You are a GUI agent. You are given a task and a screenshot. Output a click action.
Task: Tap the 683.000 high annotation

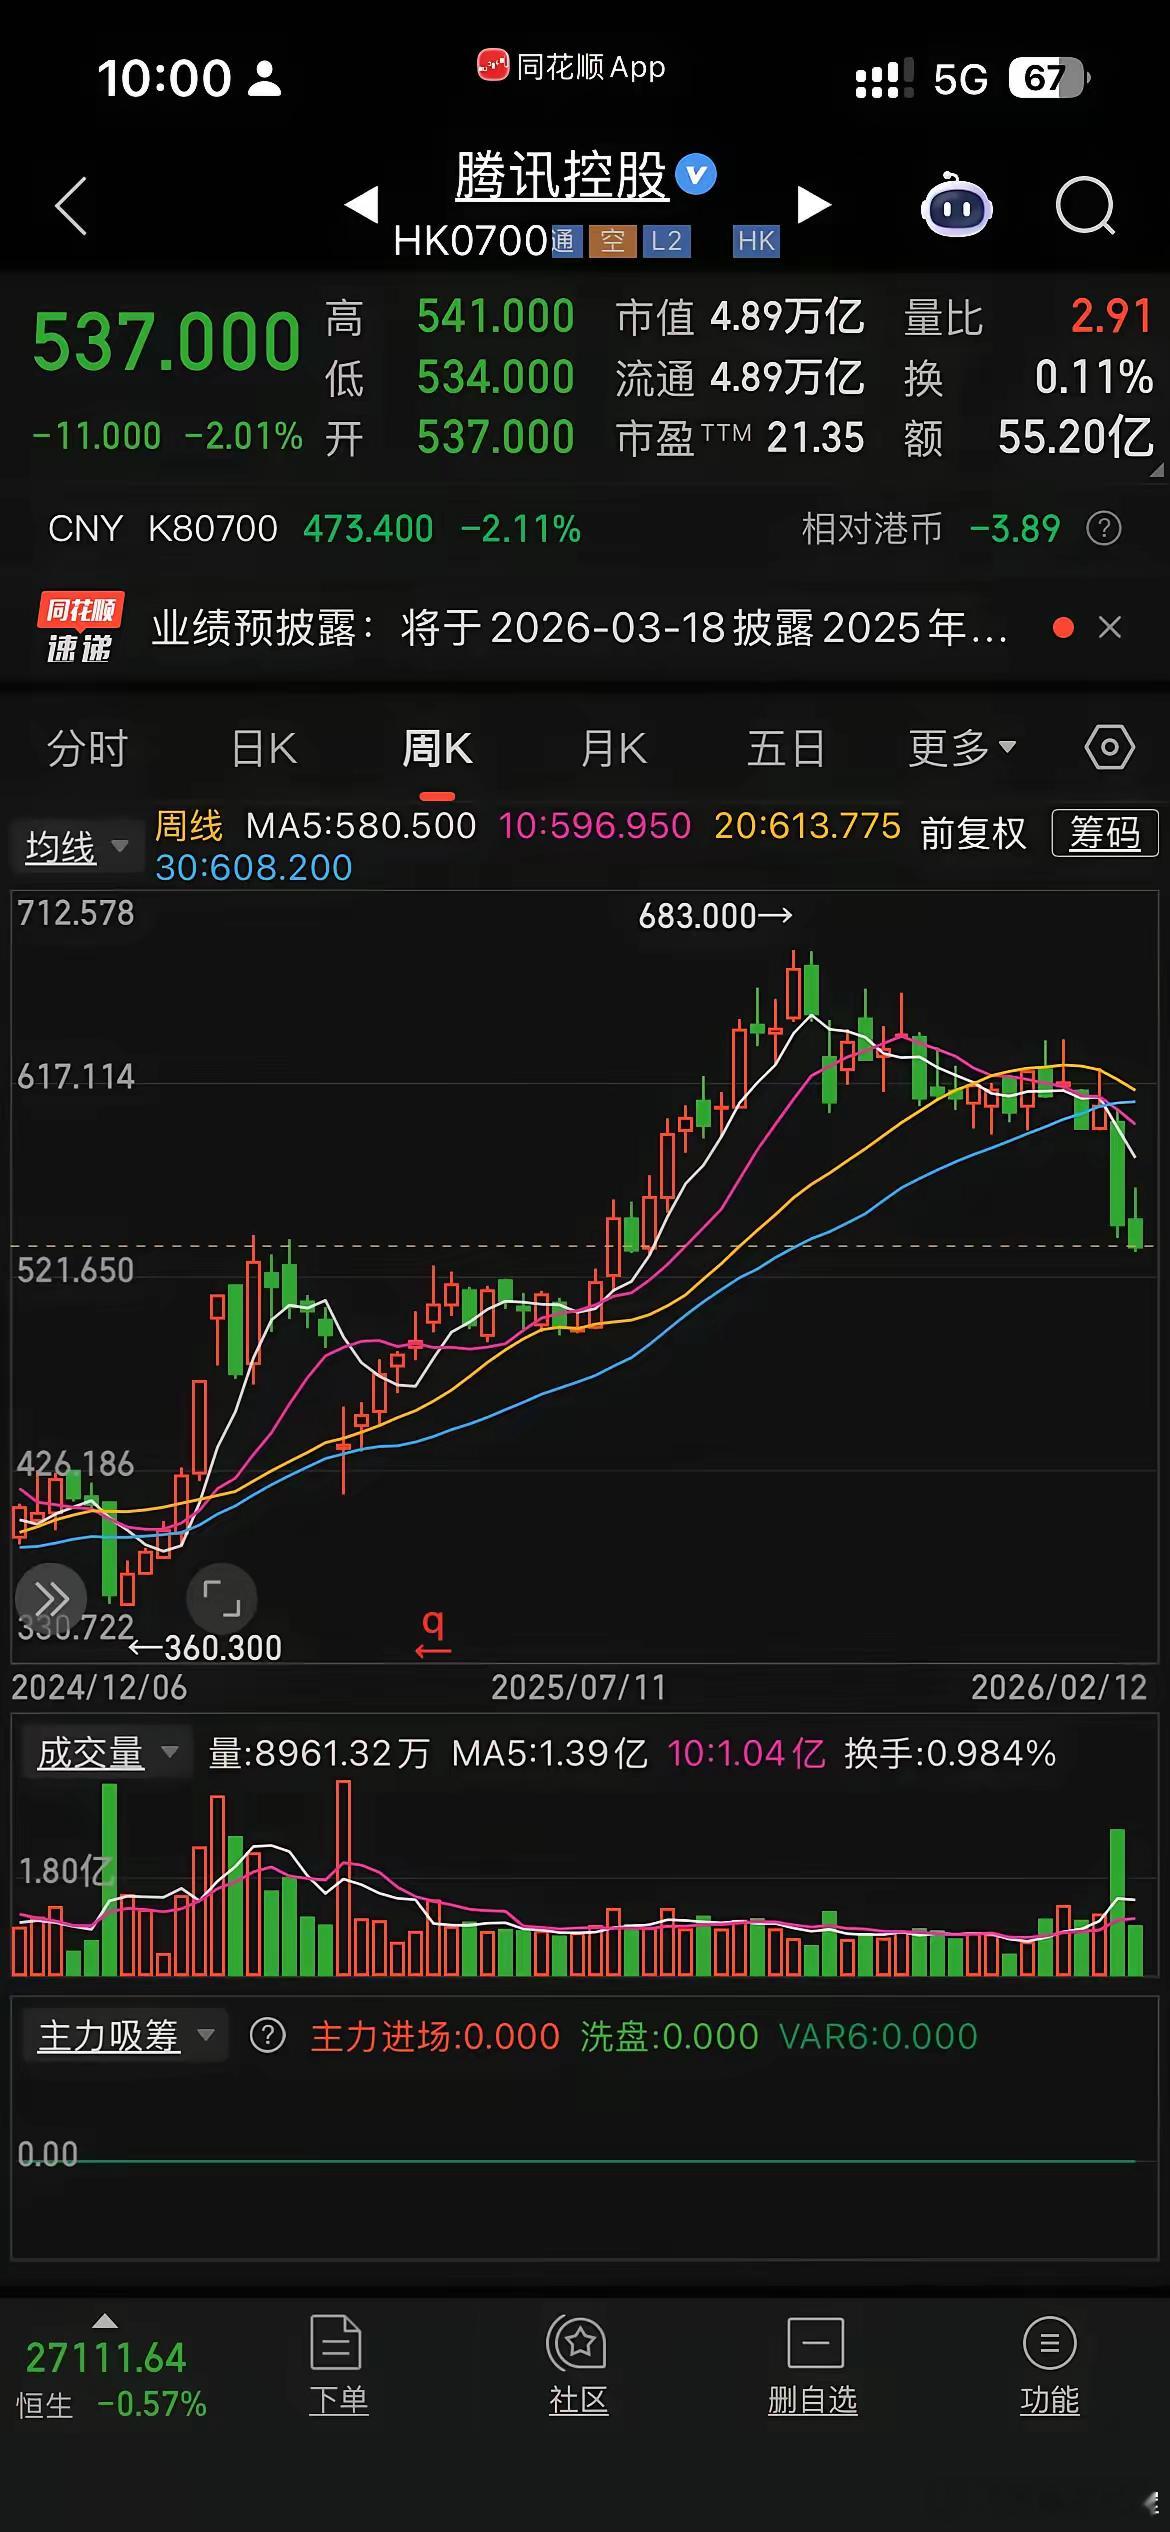point(716,915)
